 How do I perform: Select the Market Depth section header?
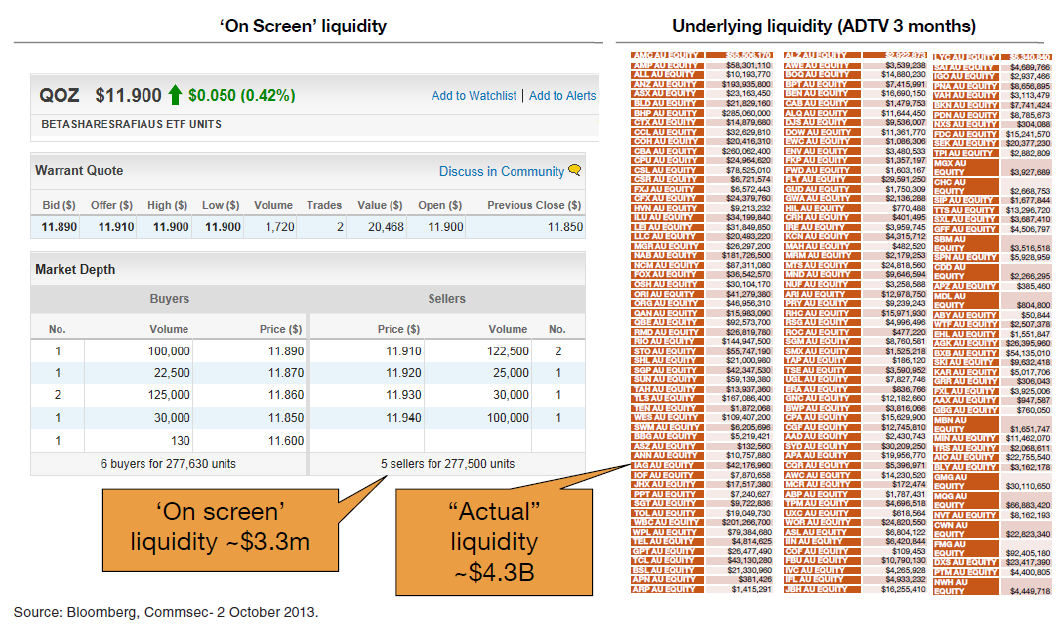point(75,270)
